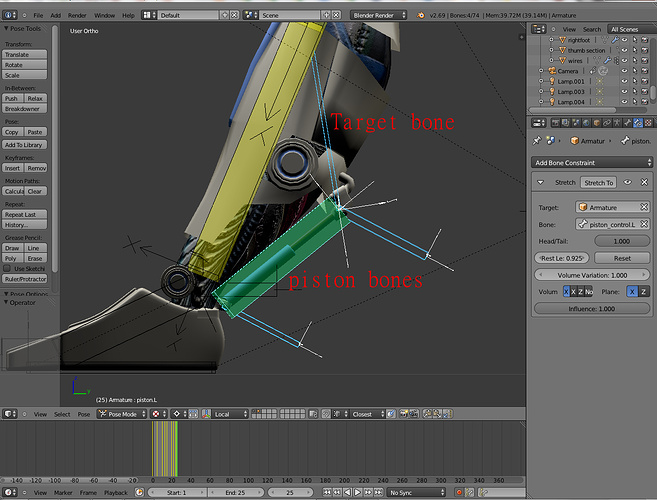Select the No volume preservation option
The height and width of the screenshot is (500, 657).
589,292
